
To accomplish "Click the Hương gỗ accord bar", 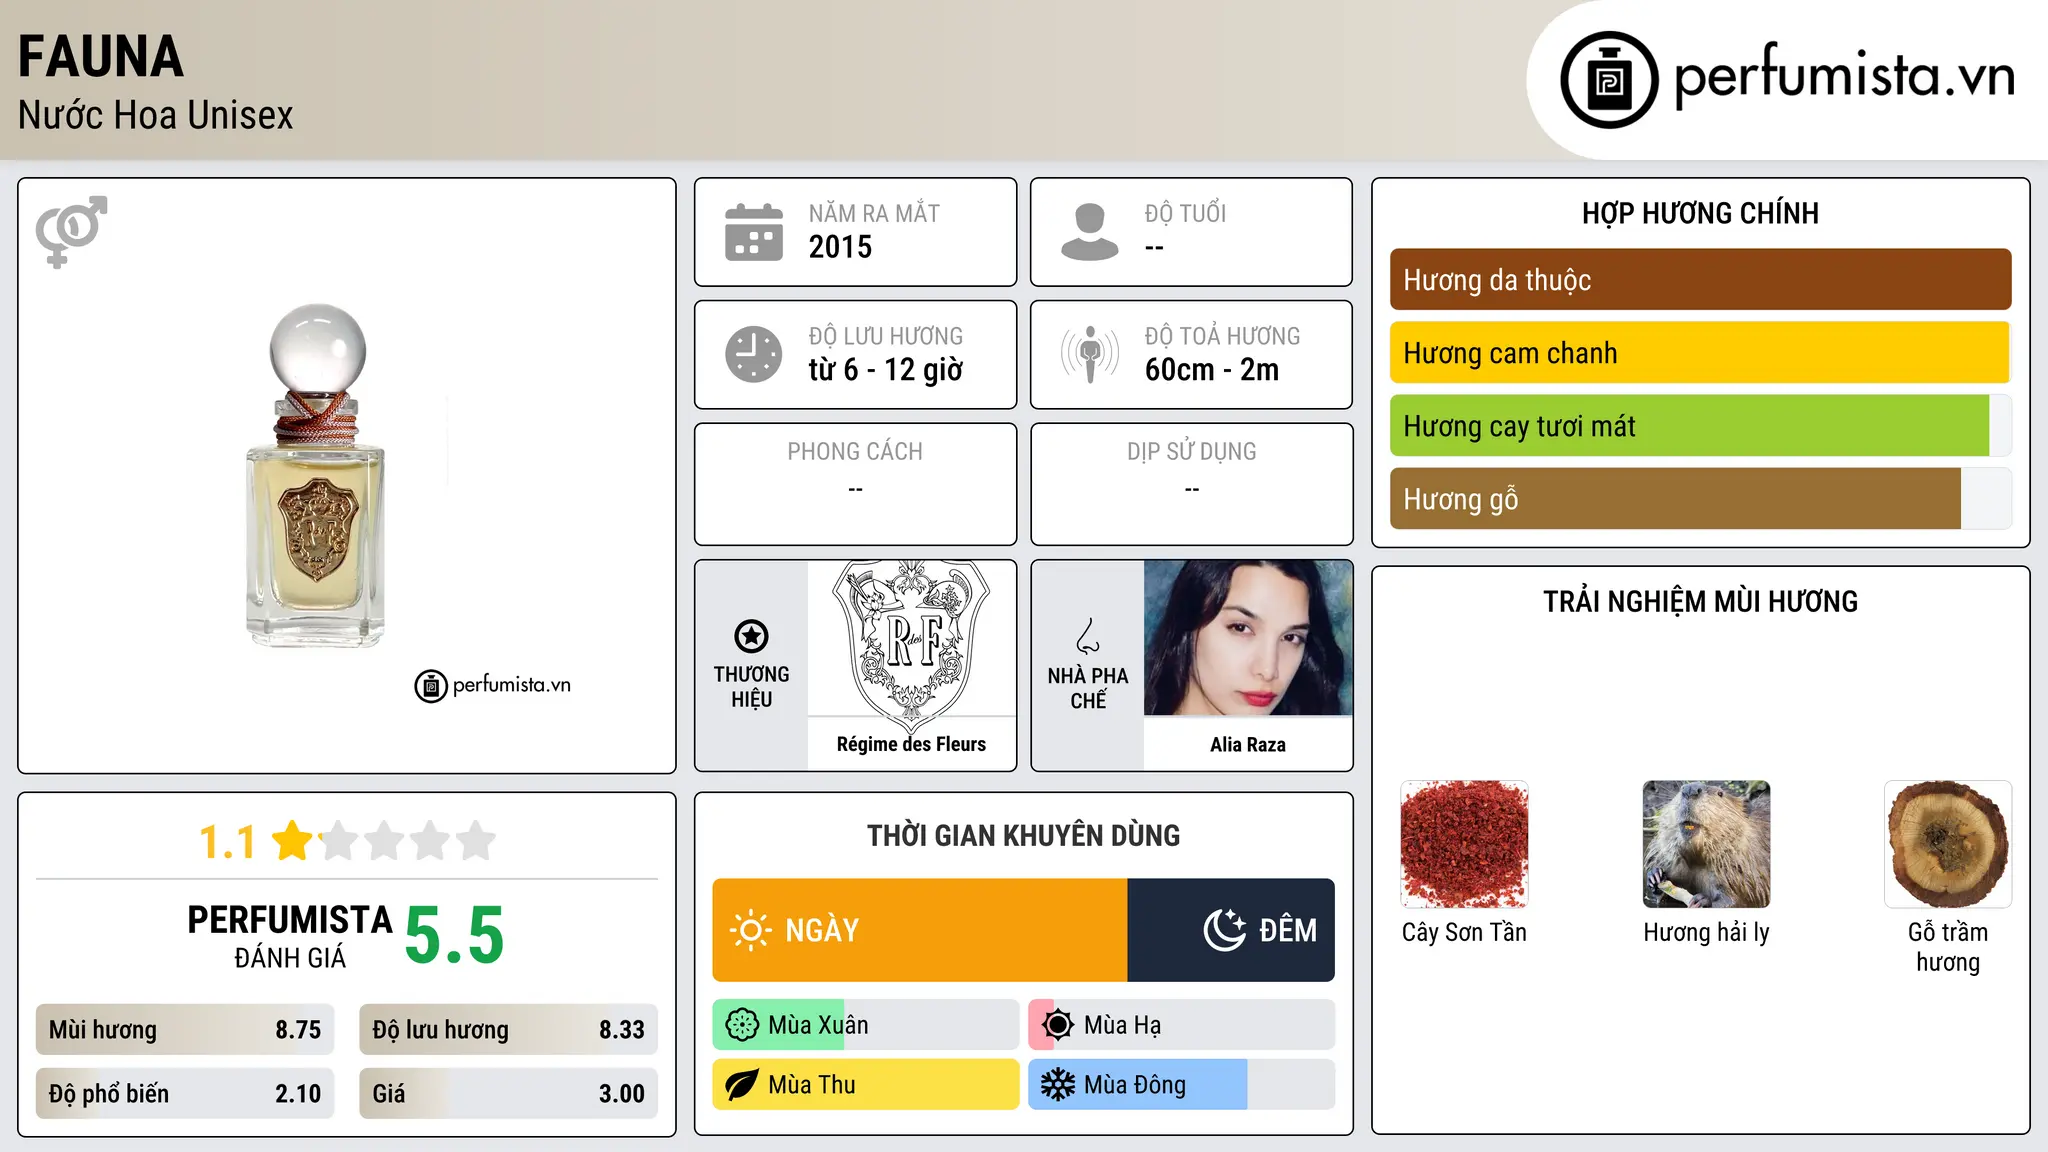I will (x=1700, y=499).
